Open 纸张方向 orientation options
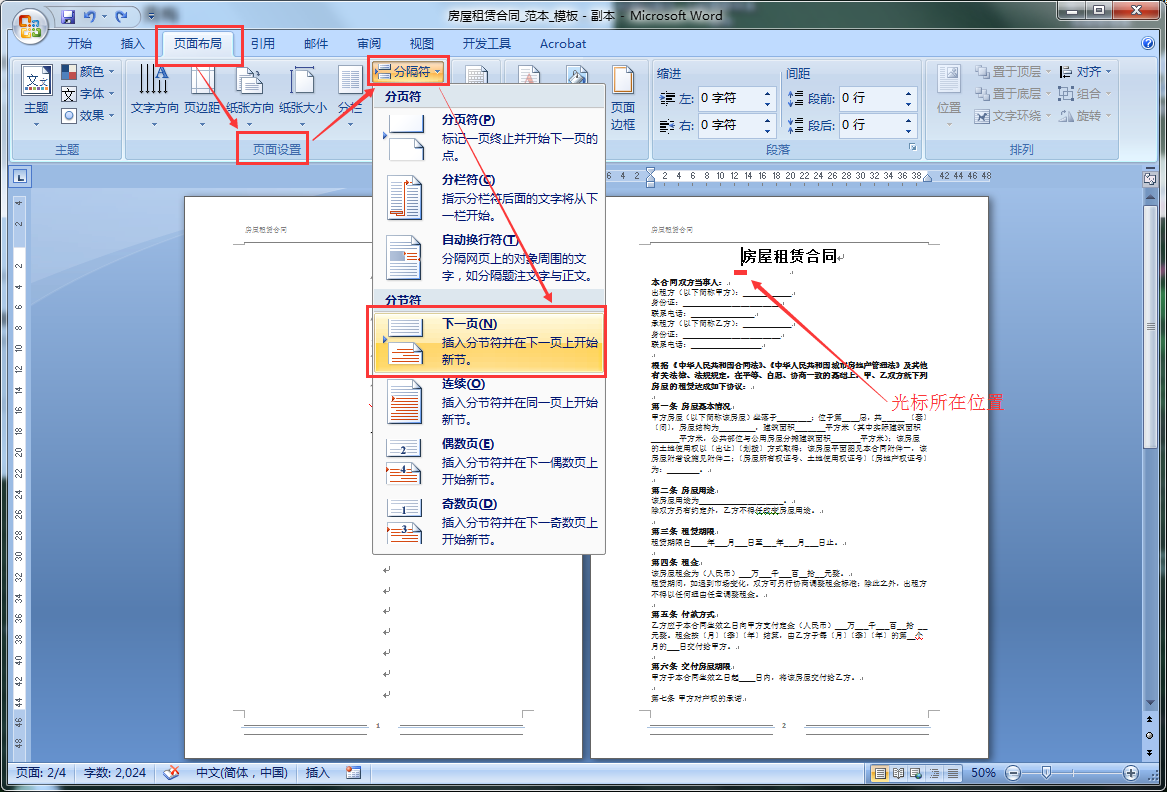 [250, 95]
